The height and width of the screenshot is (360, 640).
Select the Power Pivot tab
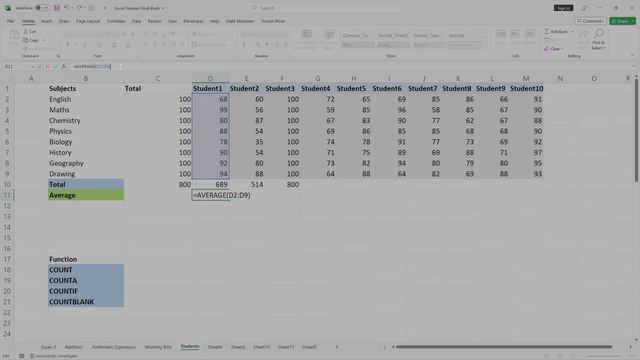tap(273, 21)
